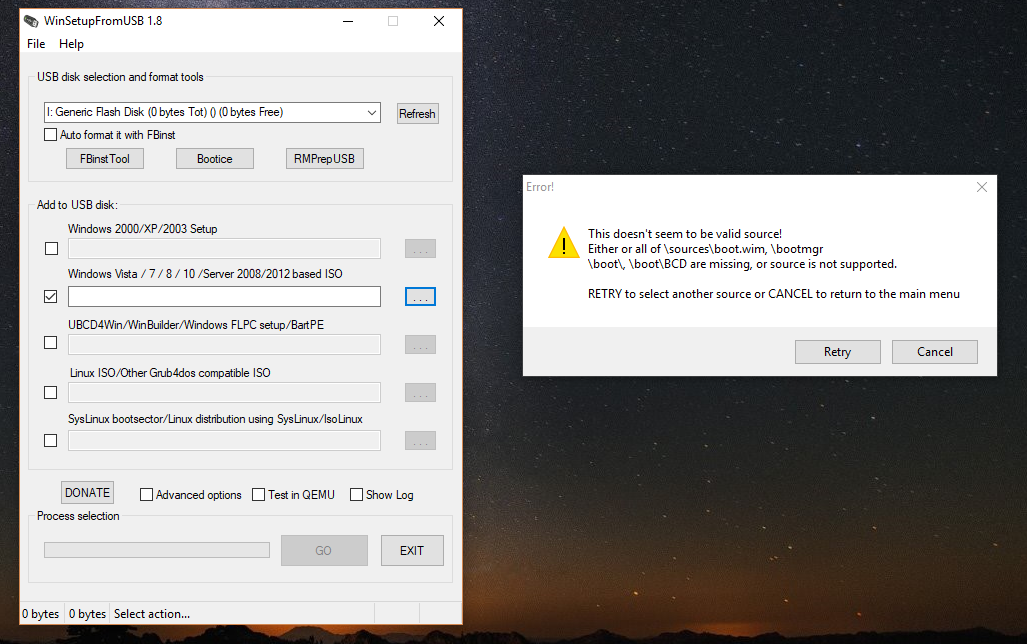Open the Help menu
The image size is (1027, 644).
[x=71, y=44]
